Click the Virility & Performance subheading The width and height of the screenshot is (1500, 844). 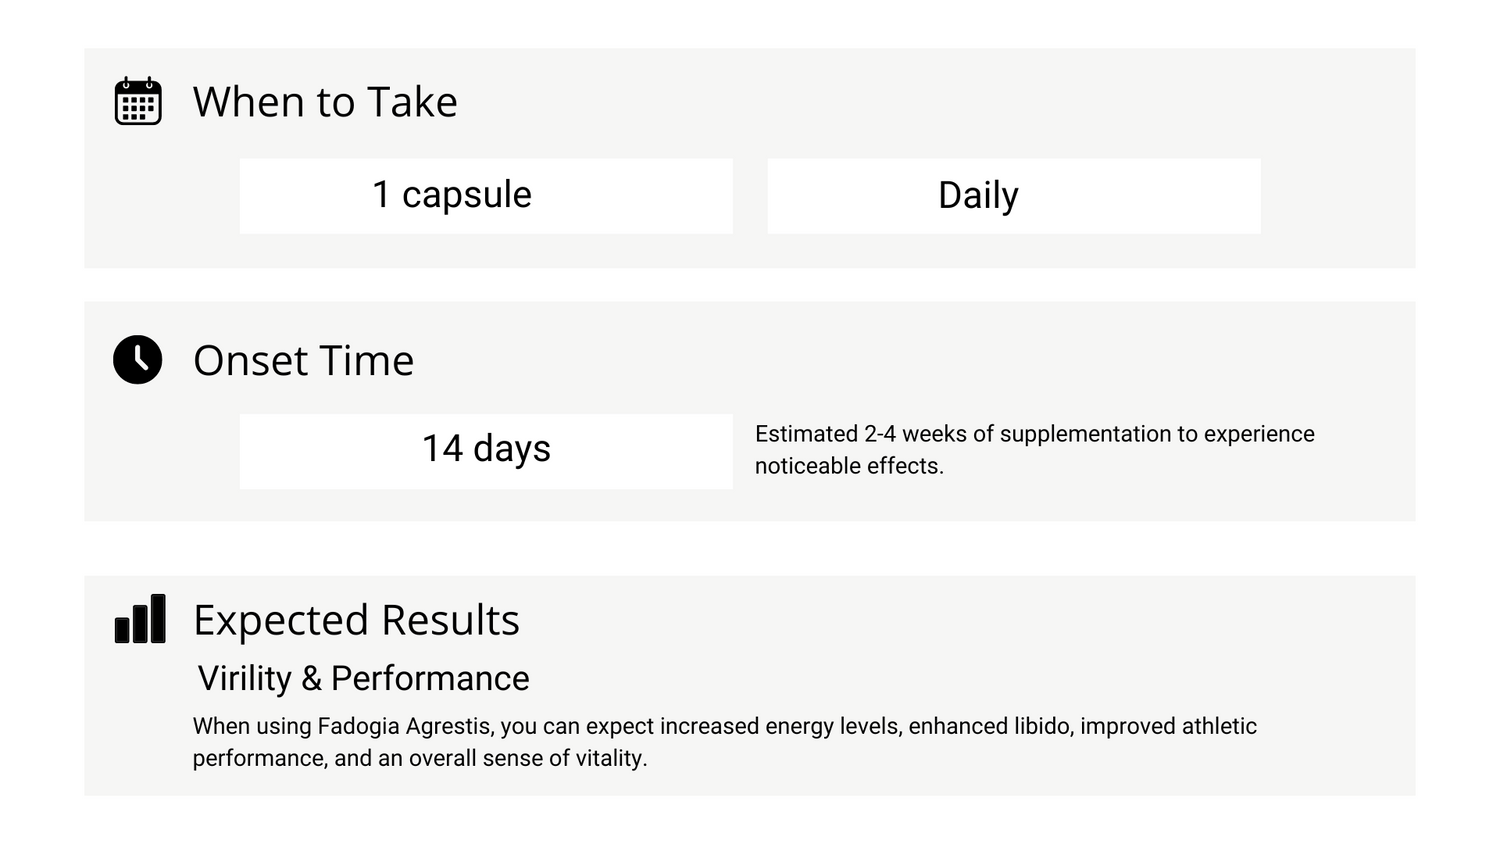[x=363, y=678]
